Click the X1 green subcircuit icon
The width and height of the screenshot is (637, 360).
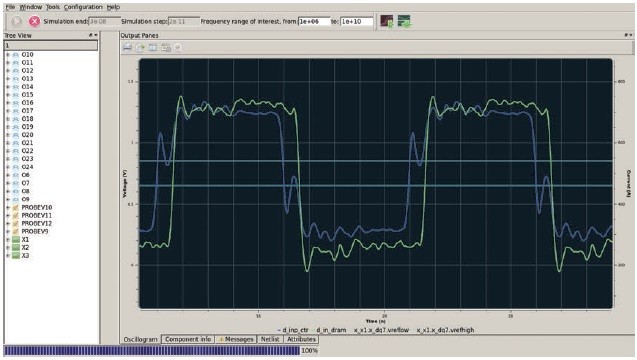(x=16, y=239)
